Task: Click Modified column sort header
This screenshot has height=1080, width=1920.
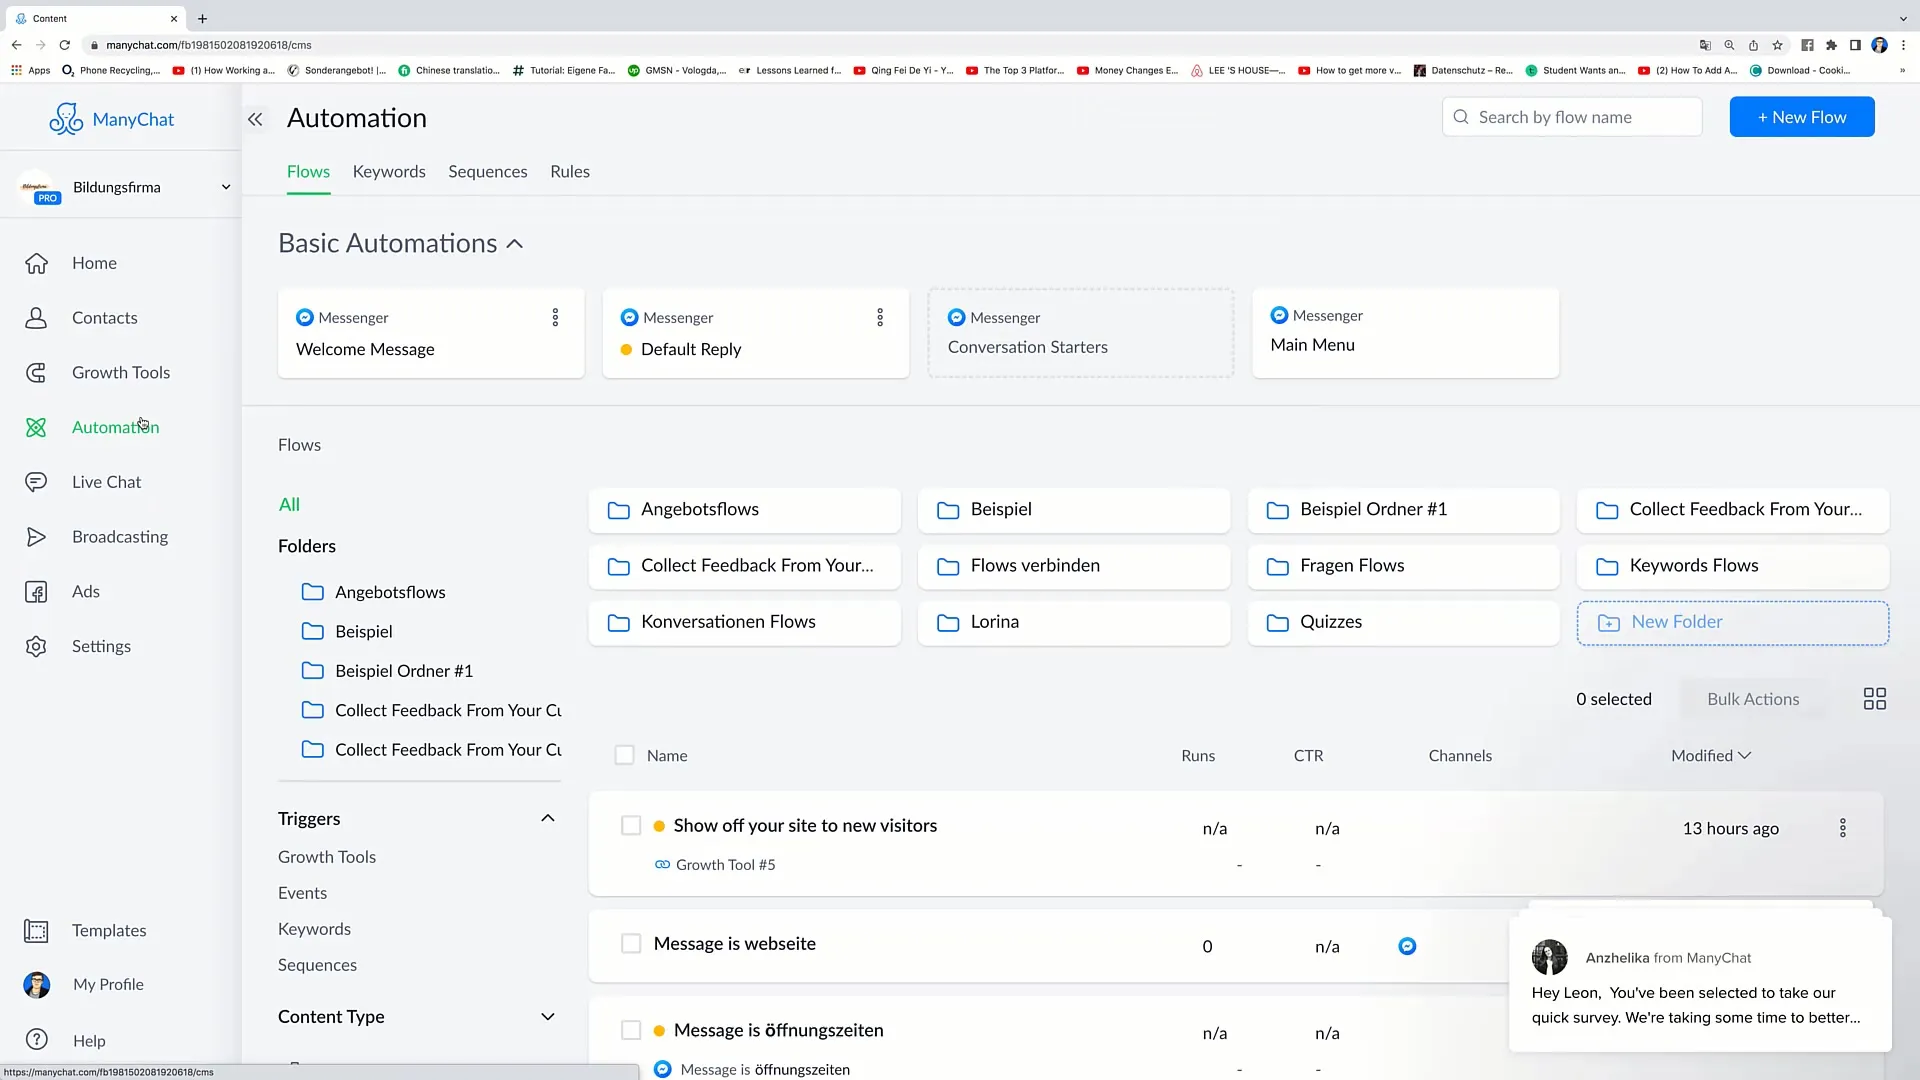Action: pyautogui.click(x=1710, y=756)
